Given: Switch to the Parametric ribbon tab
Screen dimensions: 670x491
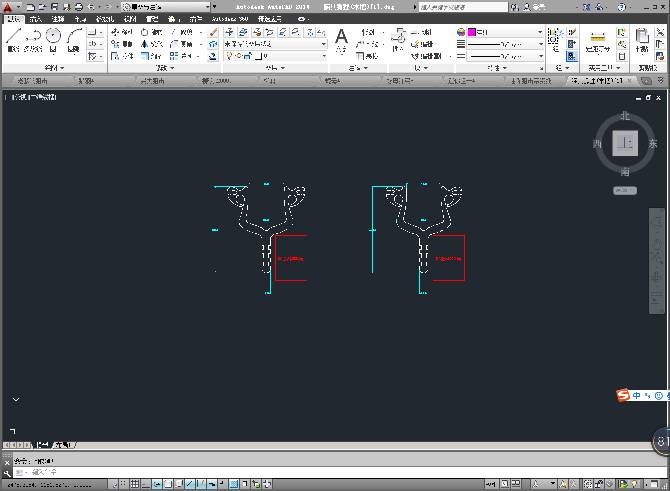Looking at the screenshot, I should tap(105, 19).
